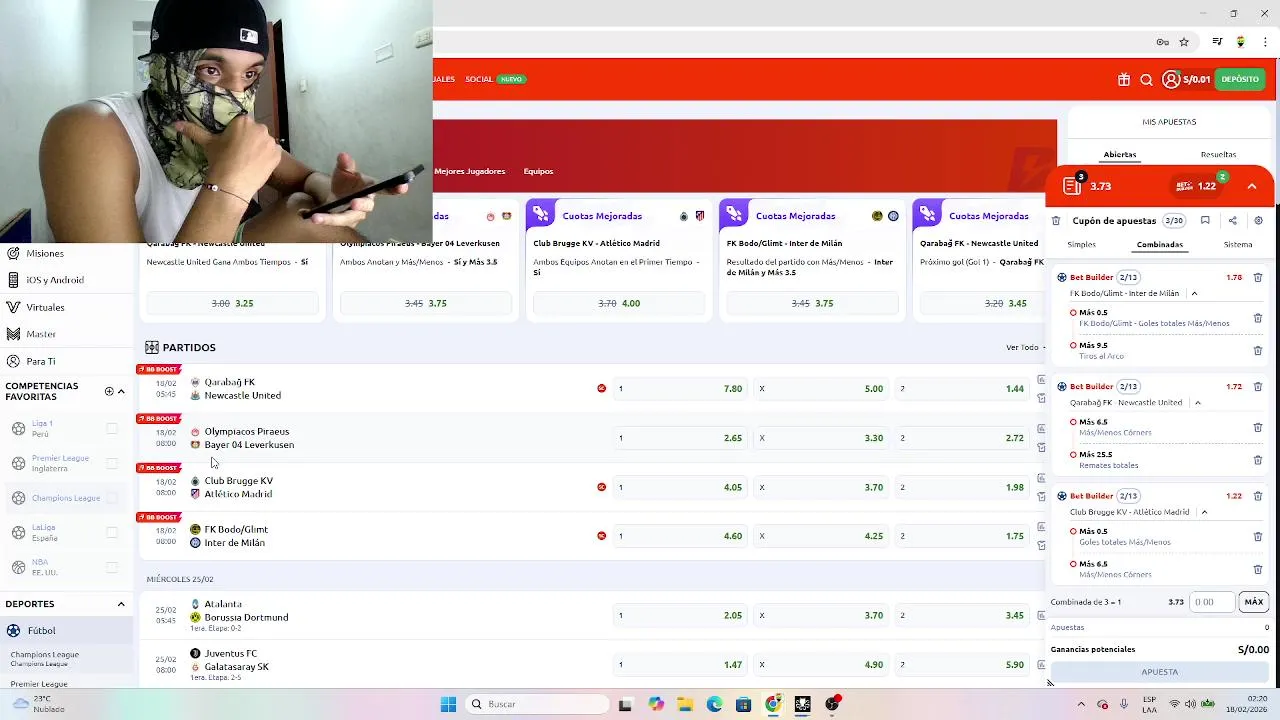Open the Resueltas bets tab
The width and height of the screenshot is (1280, 720).
tap(1218, 155)
